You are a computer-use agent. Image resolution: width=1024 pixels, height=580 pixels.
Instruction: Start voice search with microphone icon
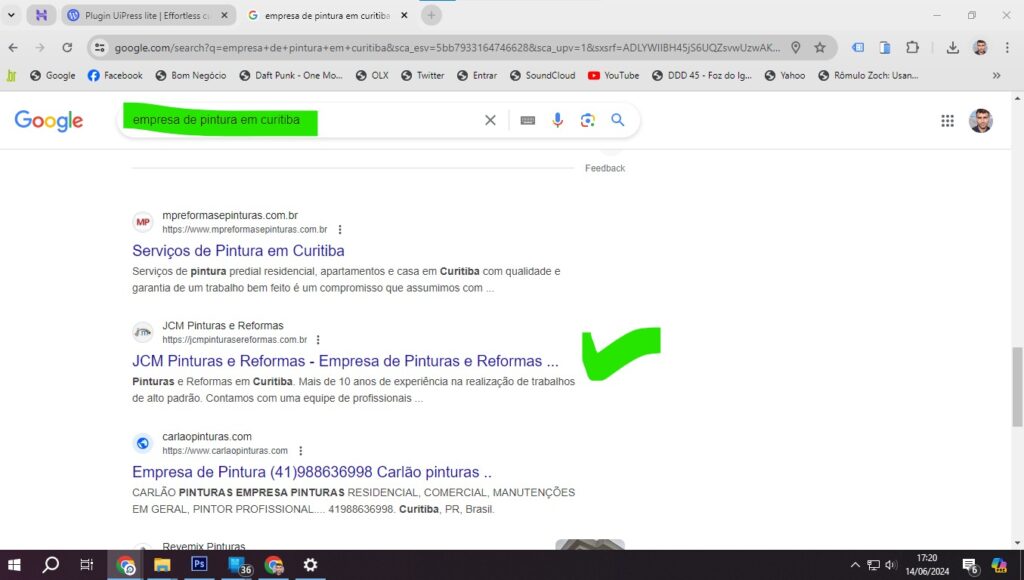pyautogui.click(x=557, y=120)
